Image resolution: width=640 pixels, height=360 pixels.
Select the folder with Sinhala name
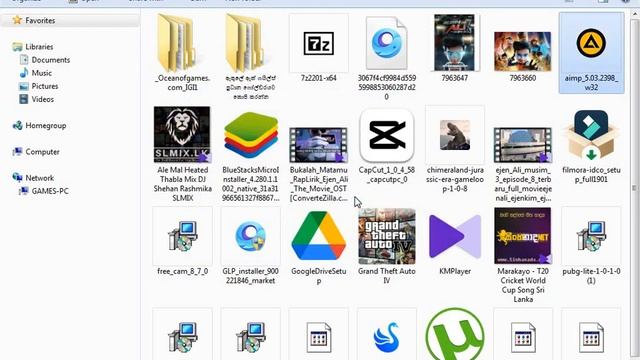(x=251, y=56)
